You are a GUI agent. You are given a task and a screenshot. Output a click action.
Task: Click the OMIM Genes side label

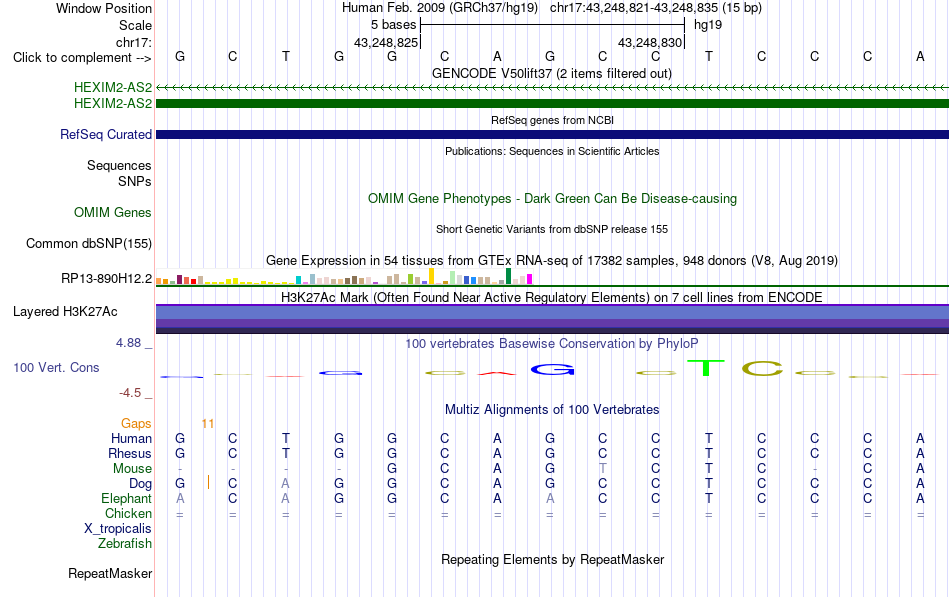pos(113,212)
